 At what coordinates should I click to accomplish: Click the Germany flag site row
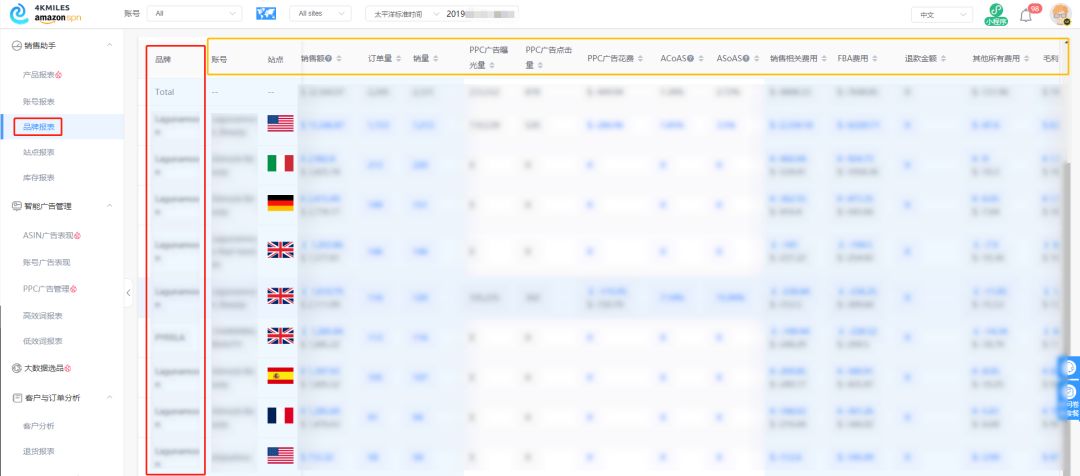280,203
